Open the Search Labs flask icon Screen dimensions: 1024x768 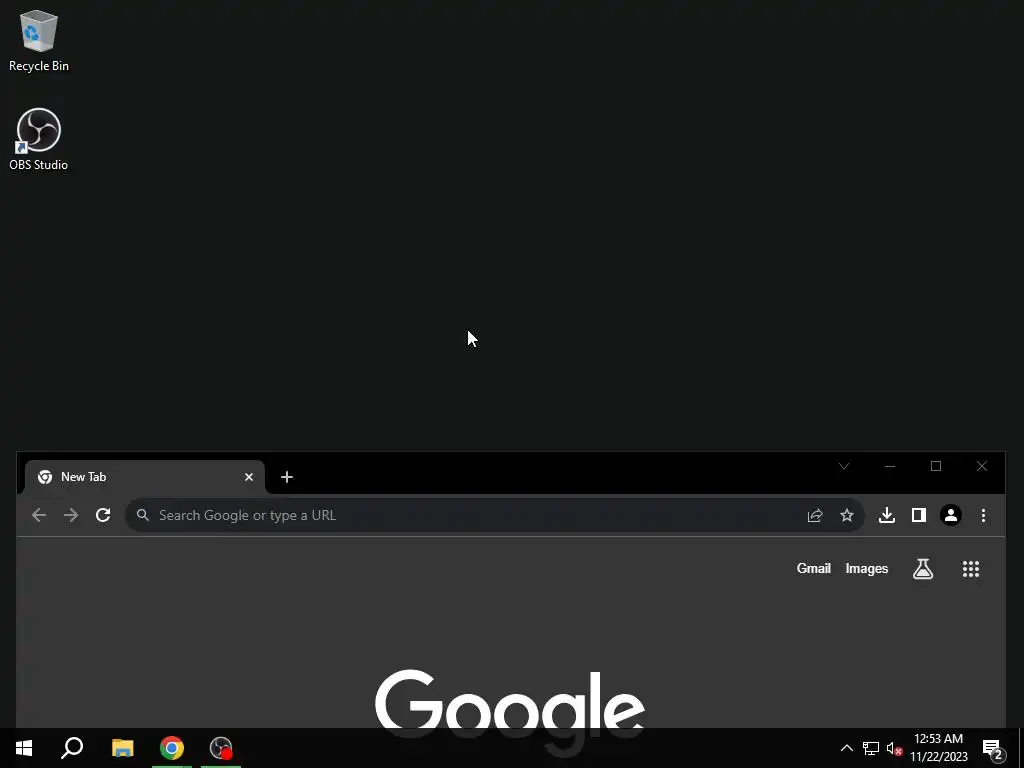point(923,569)
